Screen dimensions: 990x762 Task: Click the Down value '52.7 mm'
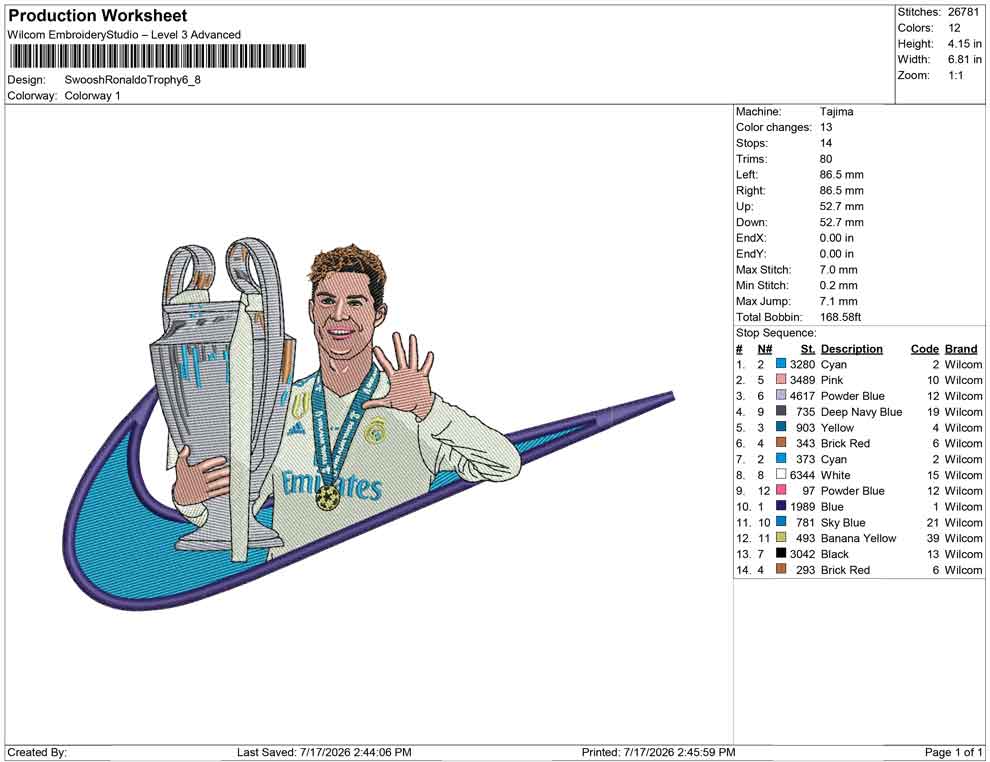point(842,222)
